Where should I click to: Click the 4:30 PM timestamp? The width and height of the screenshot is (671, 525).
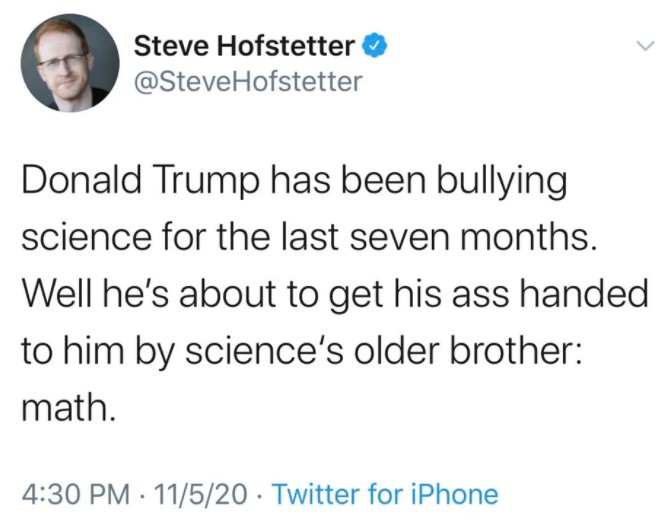74,494
